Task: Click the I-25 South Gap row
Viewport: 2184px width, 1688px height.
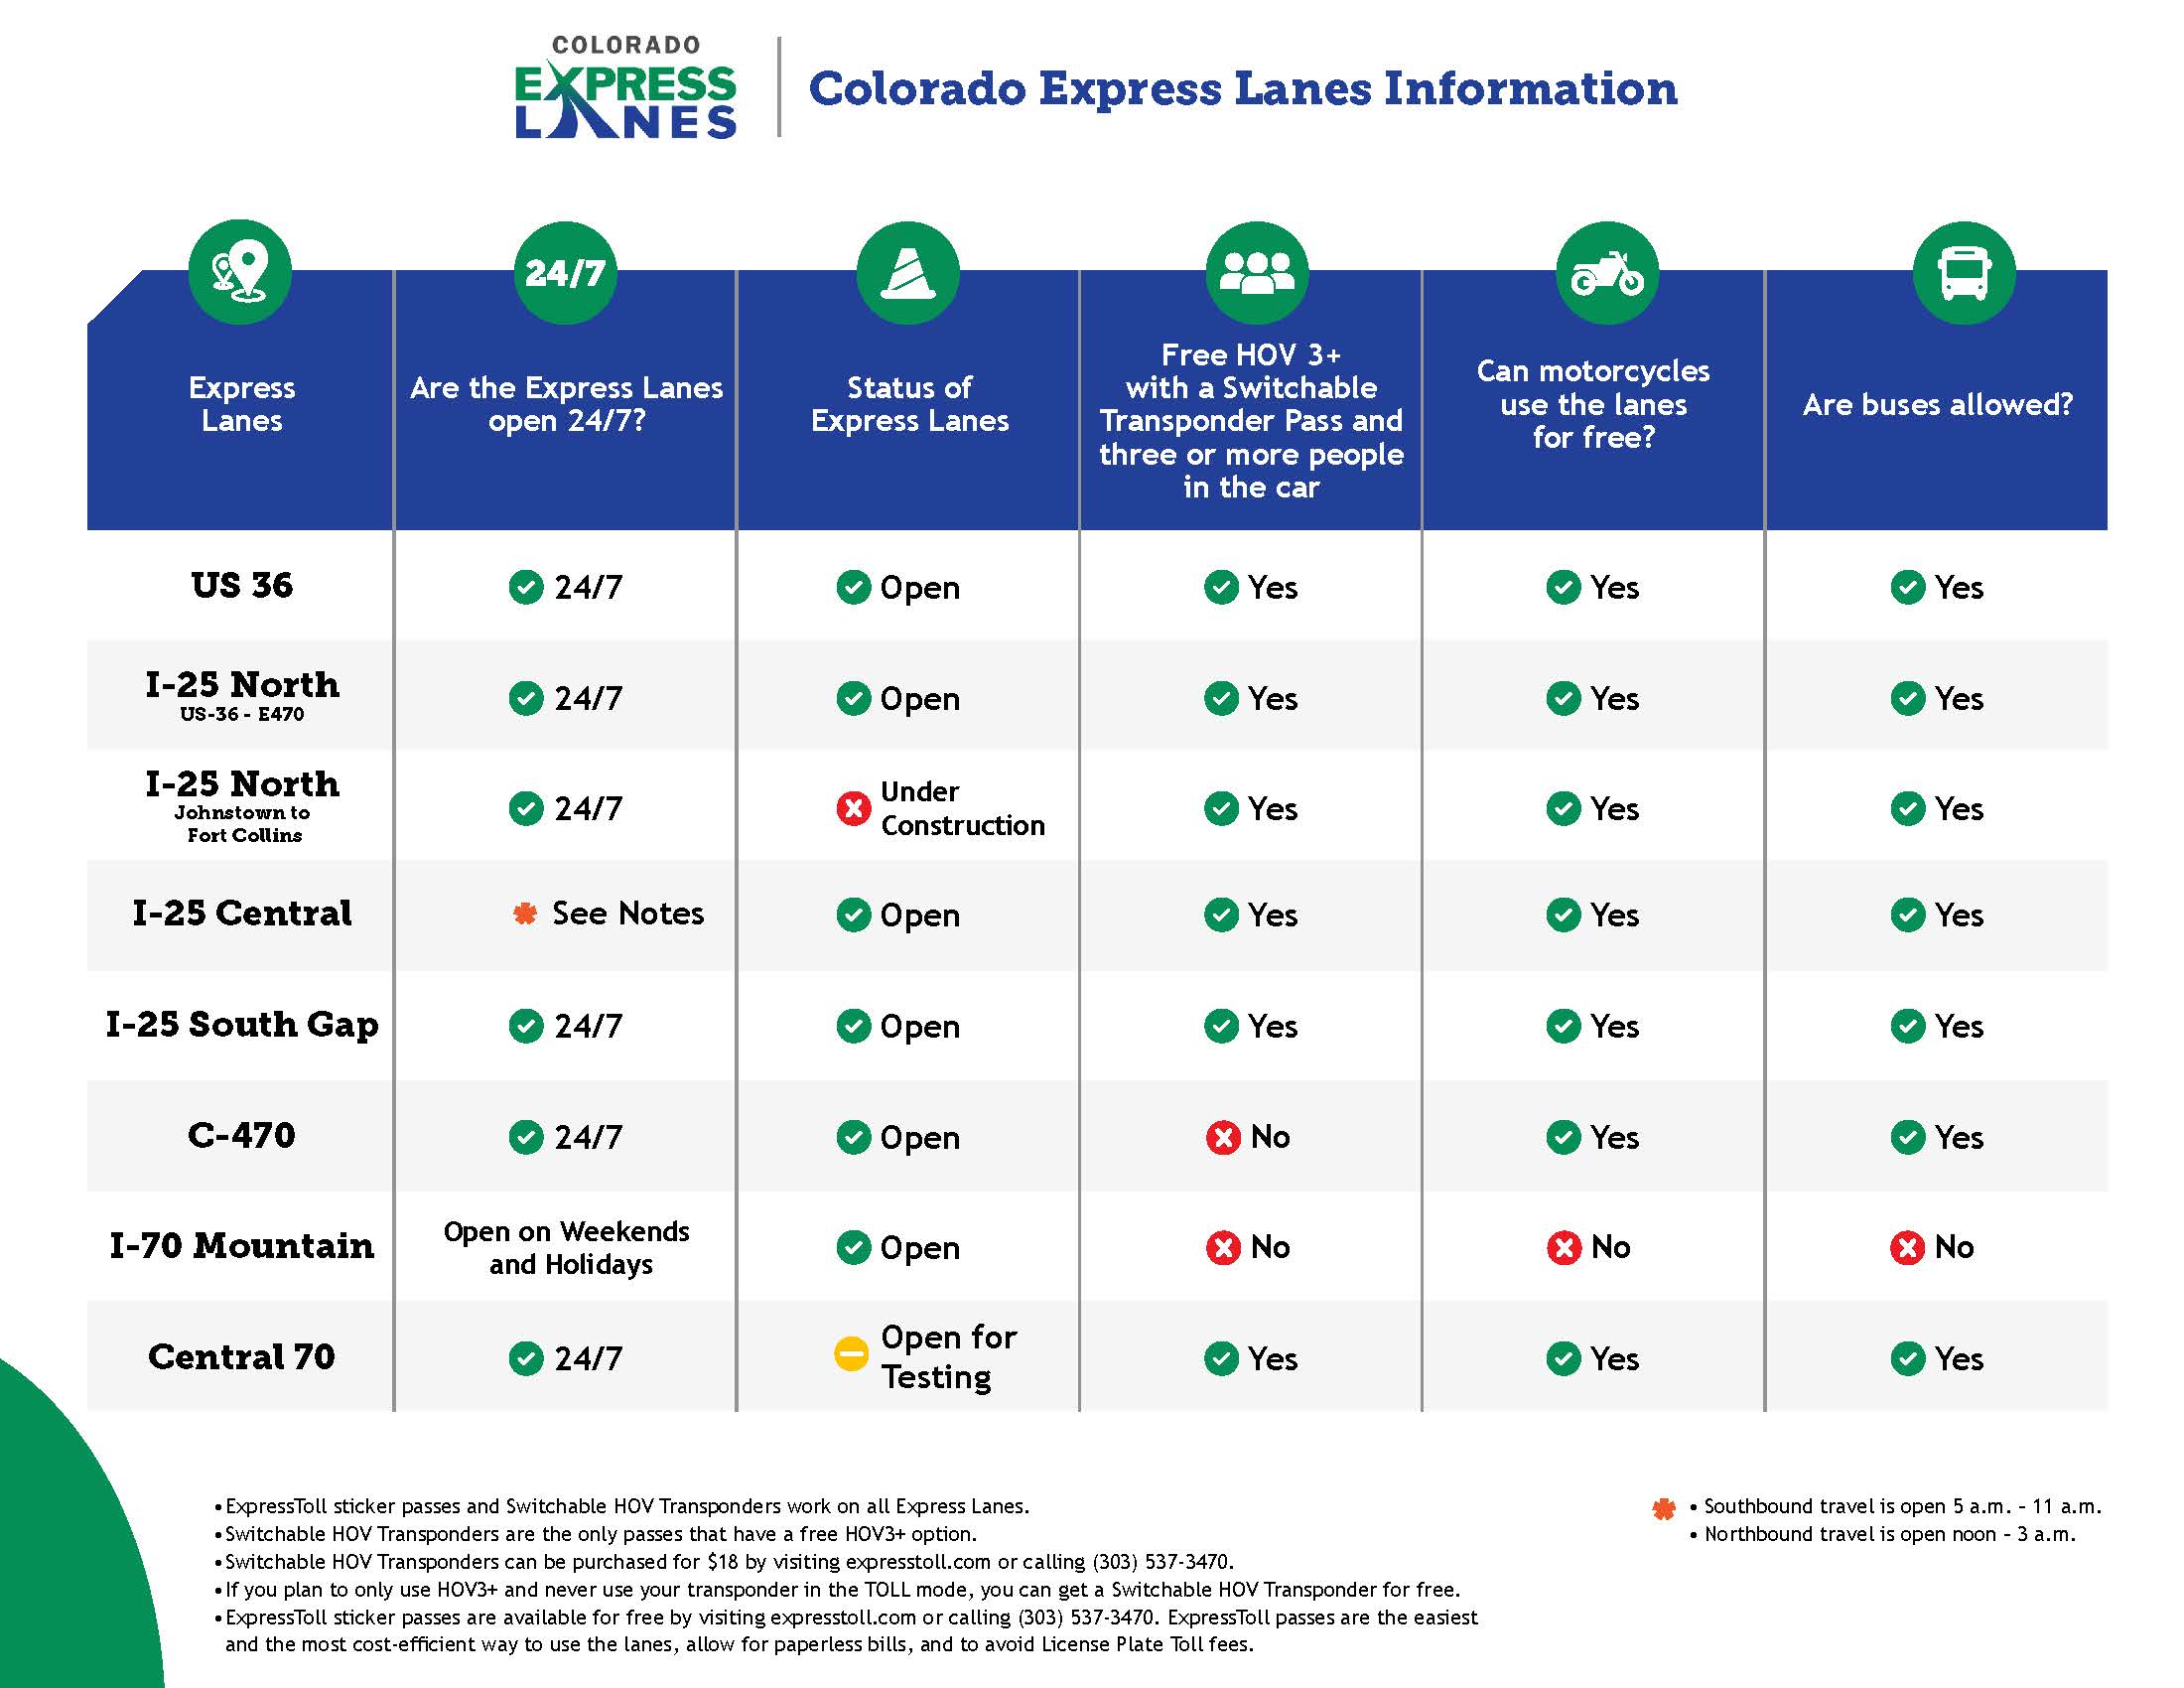Action: (1092, 1018)
